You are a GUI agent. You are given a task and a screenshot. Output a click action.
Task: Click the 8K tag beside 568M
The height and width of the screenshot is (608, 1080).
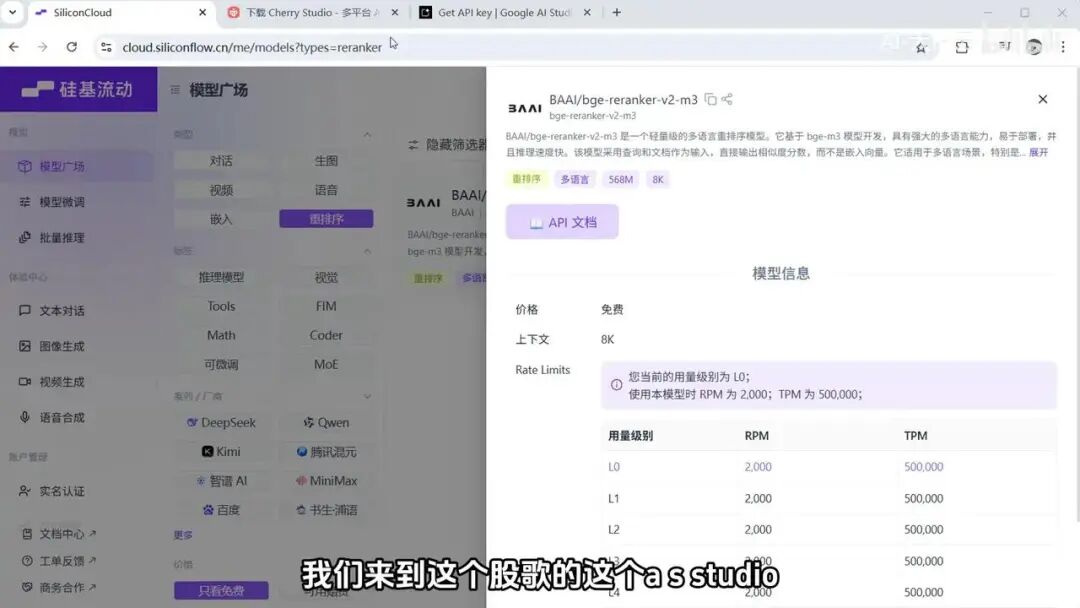coord(658,179)
